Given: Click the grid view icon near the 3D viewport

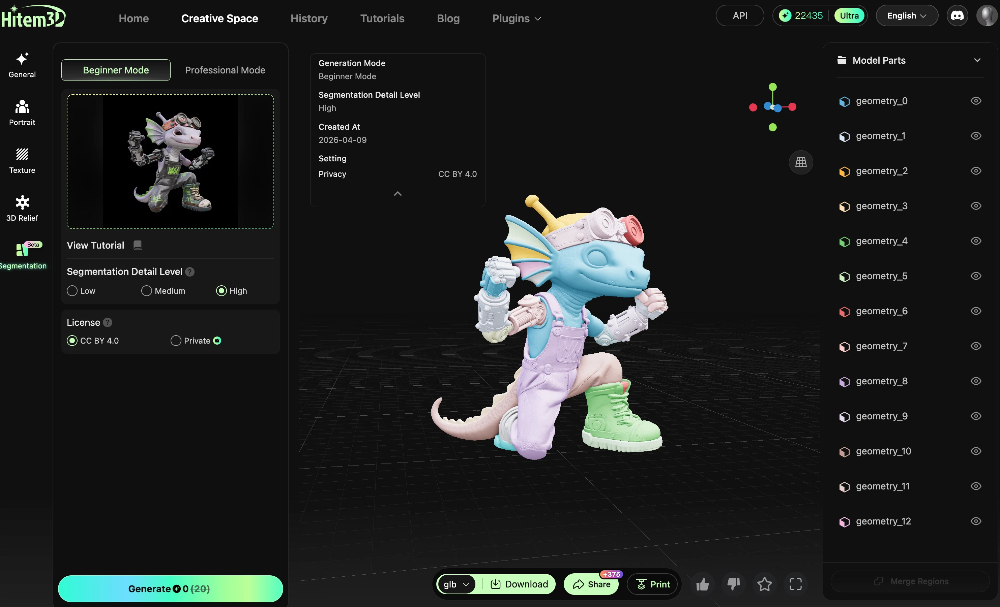Looking at the screenshot, I should (800, 161).
